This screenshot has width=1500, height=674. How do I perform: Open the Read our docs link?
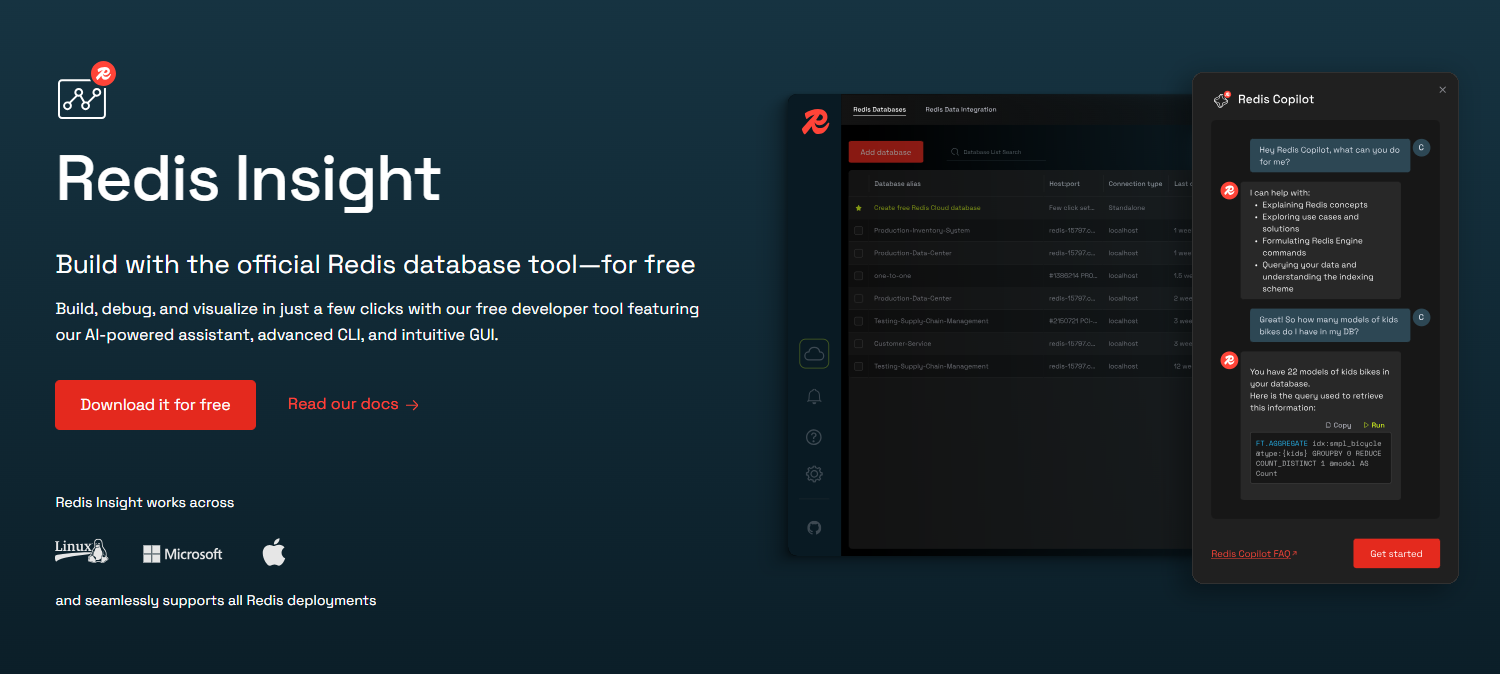coord(353,404)
